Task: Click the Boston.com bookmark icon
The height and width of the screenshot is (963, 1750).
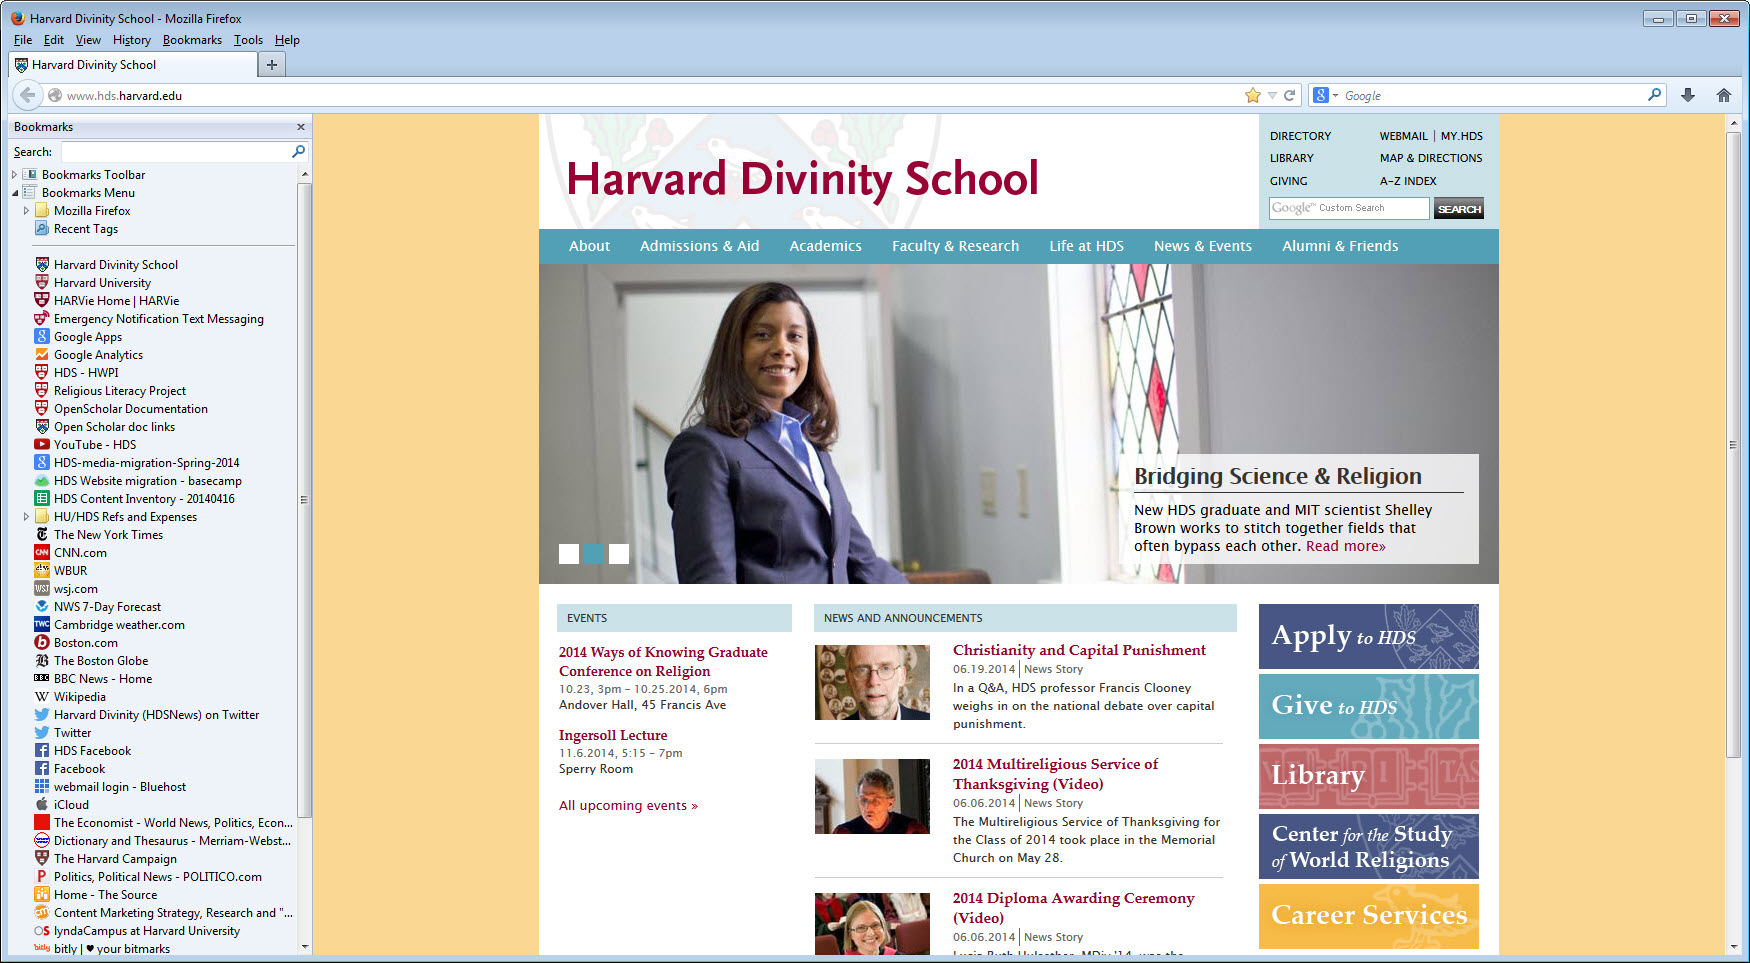Action: [x=42, y=643]
